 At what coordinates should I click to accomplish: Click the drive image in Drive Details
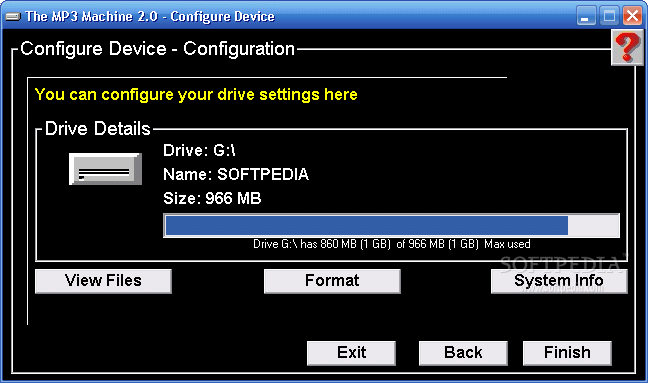(x=105, y=169)
